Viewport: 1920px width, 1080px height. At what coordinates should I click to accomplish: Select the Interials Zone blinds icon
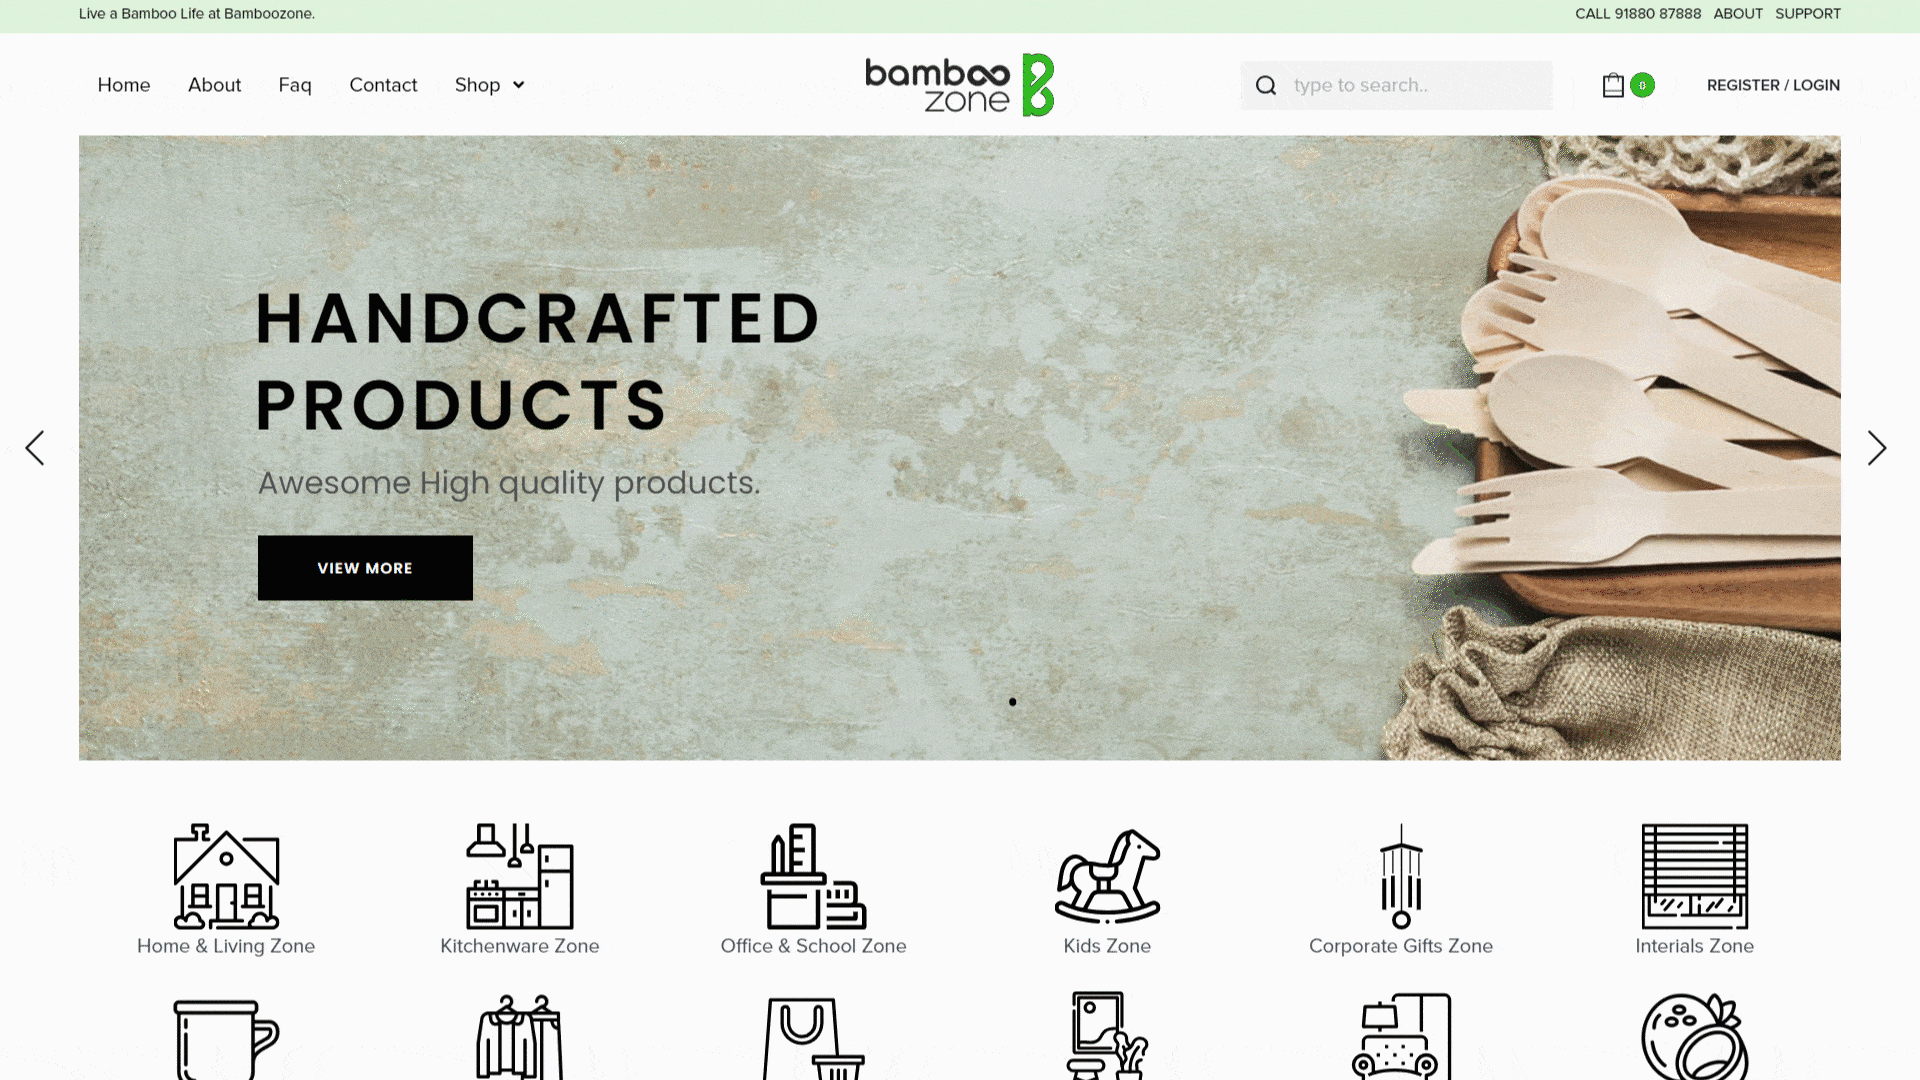point(1694,877)
